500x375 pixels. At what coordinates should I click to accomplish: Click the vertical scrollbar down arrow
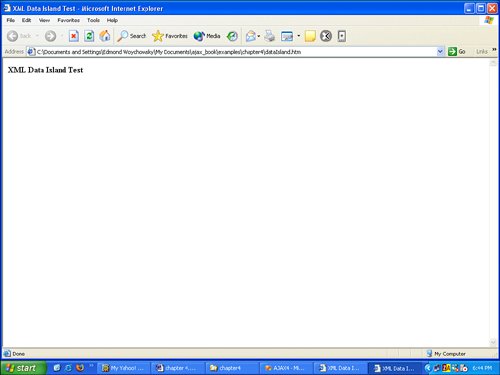click(493, 342)
